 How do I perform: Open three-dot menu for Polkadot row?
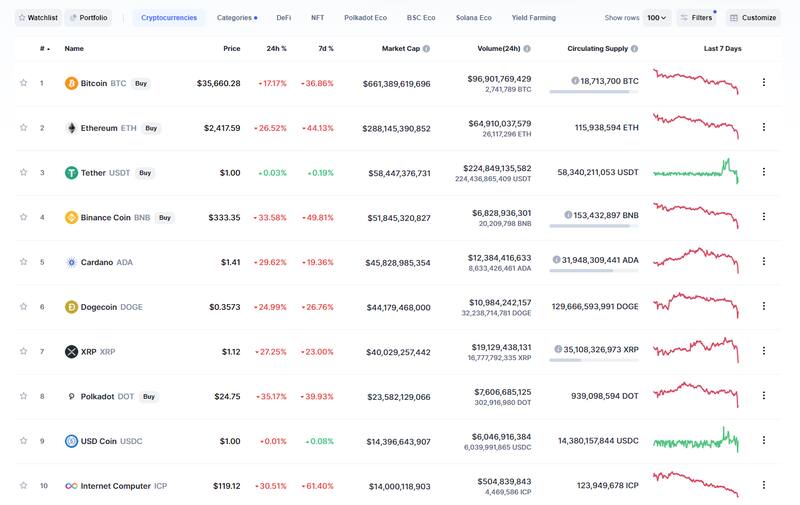[764, 396]
